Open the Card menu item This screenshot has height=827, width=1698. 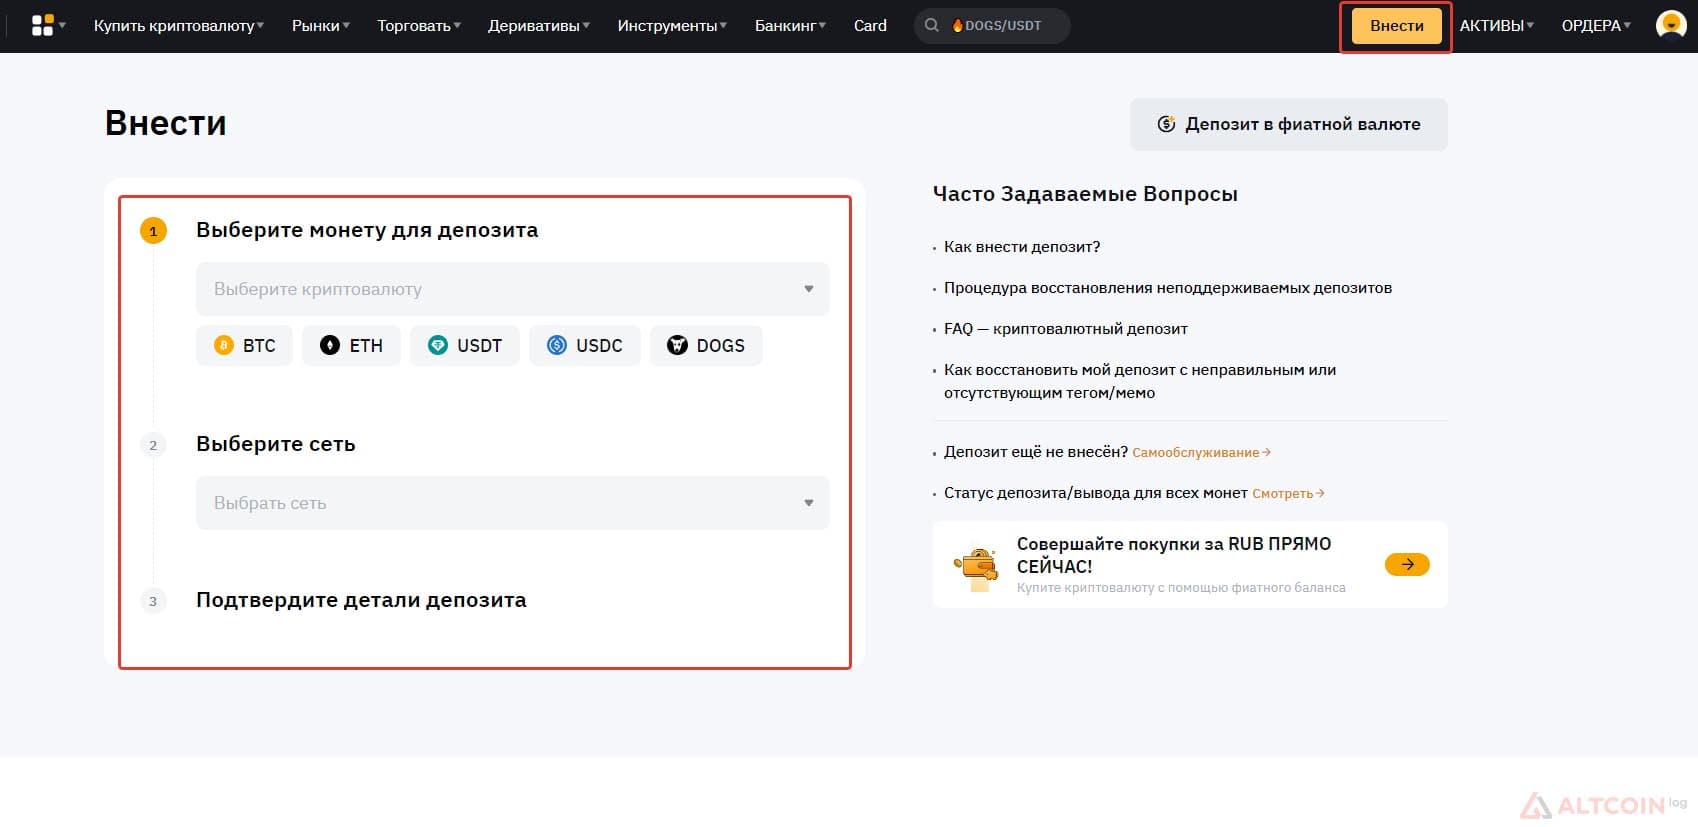click(870, 25)
